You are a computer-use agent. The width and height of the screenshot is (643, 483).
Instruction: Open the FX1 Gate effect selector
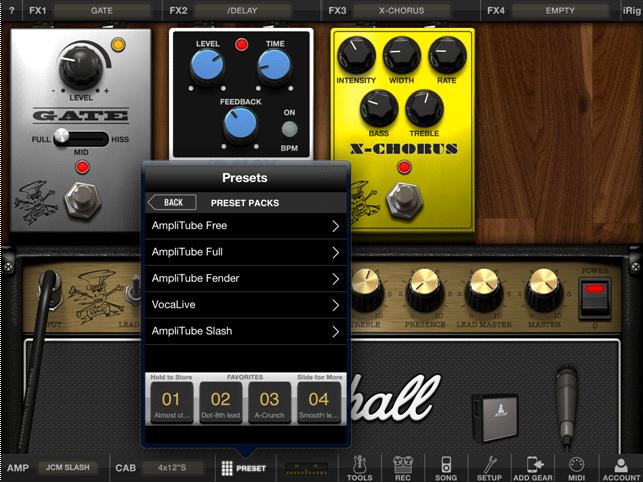[x=102, y=11]
